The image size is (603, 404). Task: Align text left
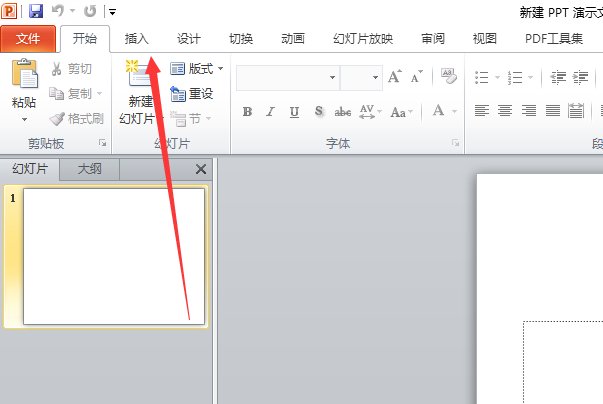pos(481,111)
